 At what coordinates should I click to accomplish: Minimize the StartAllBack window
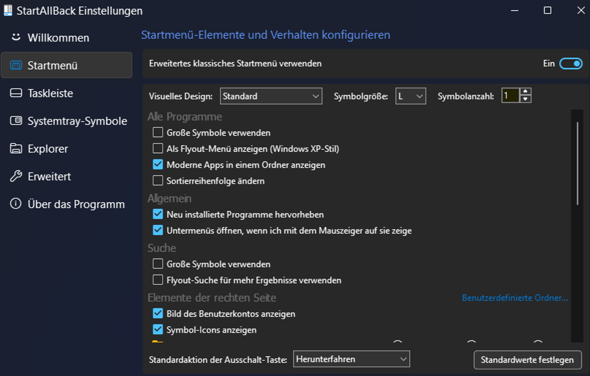[515, 11]
